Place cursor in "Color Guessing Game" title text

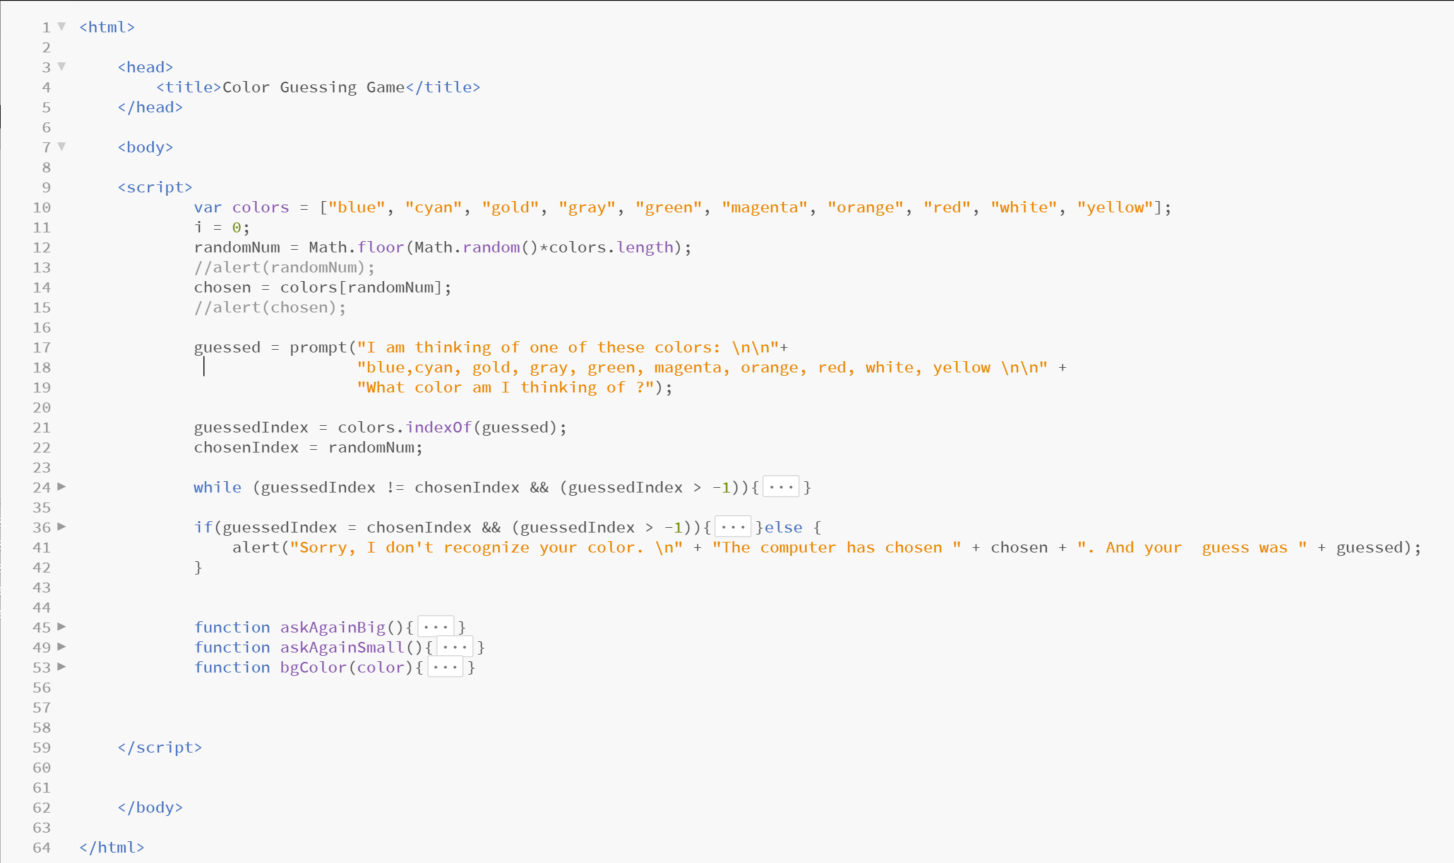pos(313,87)
